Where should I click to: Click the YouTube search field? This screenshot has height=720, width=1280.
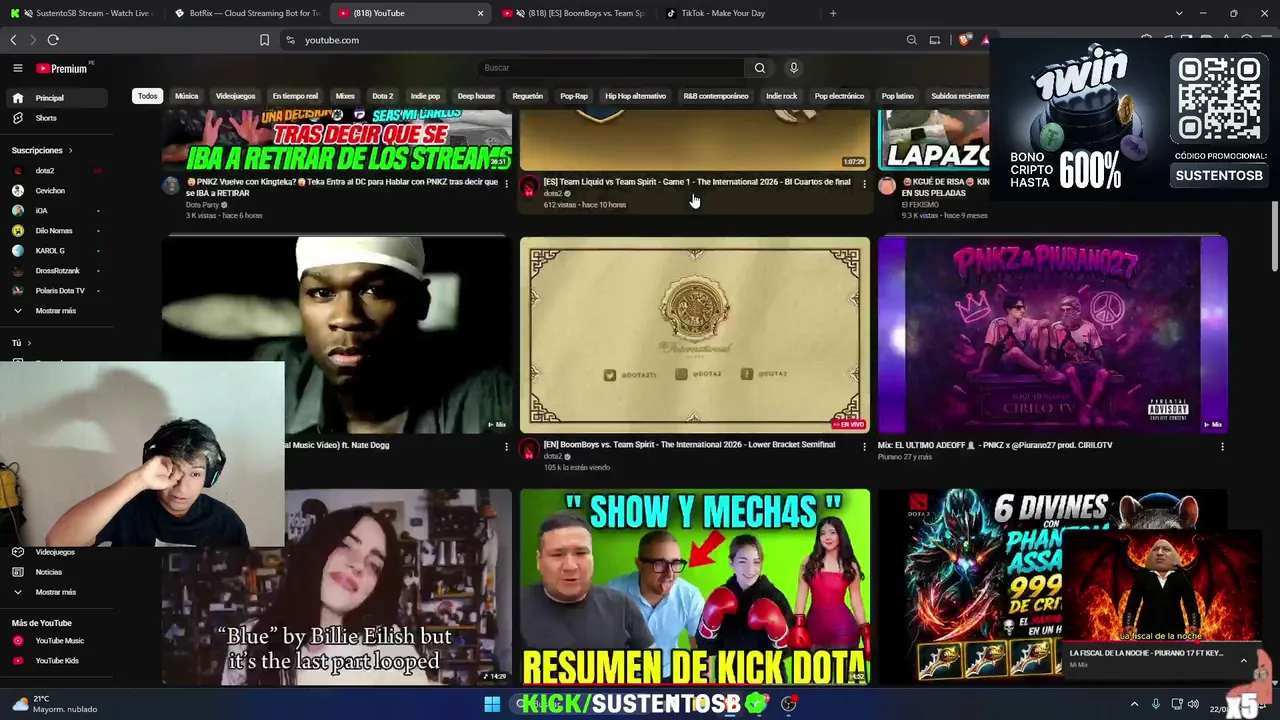tap(610, 68)
